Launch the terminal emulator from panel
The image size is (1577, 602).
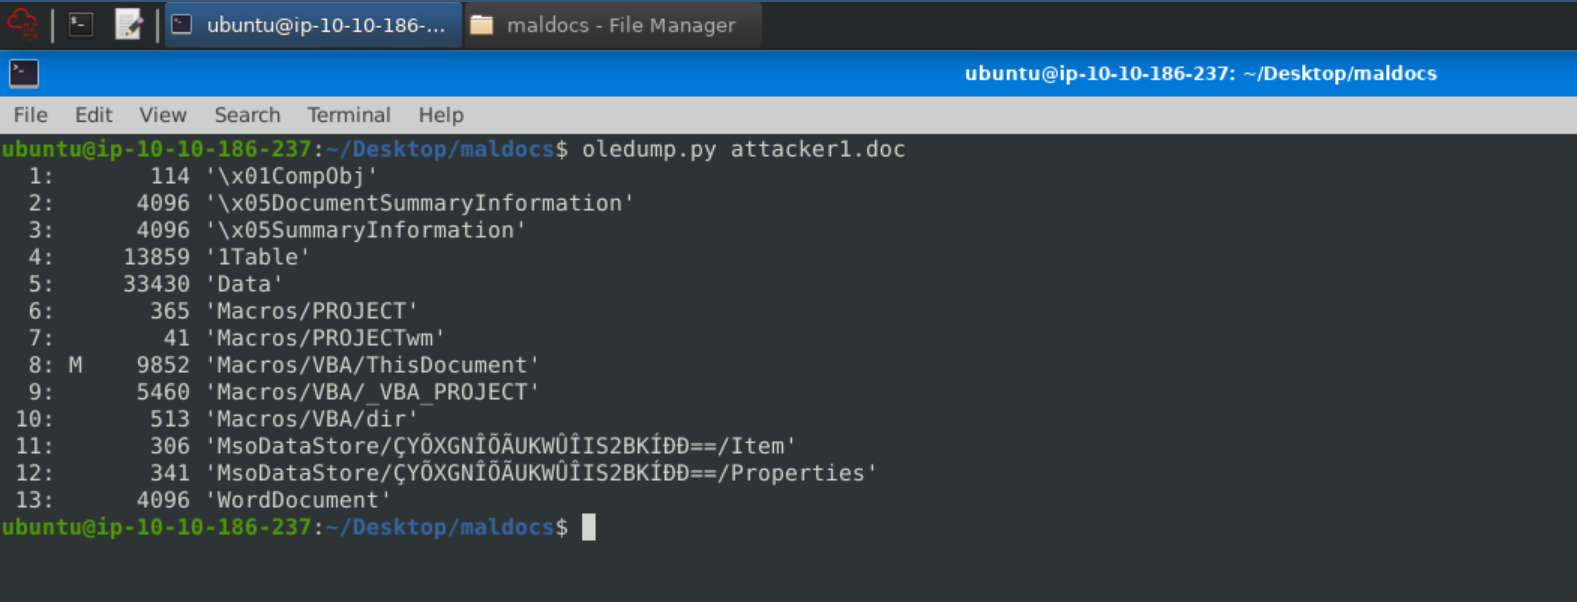tap(81, 25)
